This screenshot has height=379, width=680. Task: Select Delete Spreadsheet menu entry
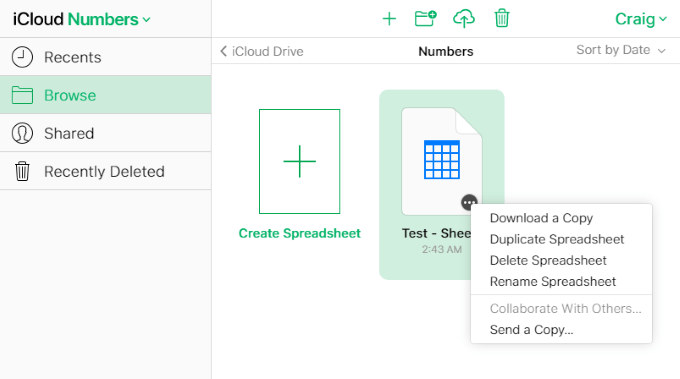click(x=548, y=261)
